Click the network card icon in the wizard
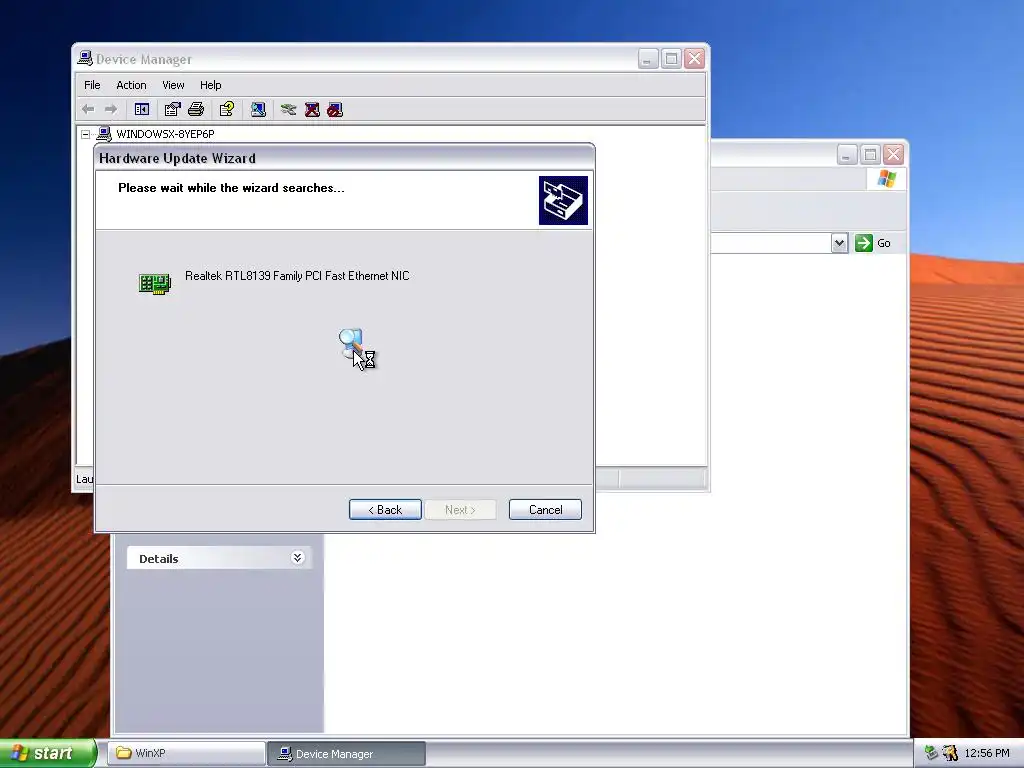 [155, 283]
